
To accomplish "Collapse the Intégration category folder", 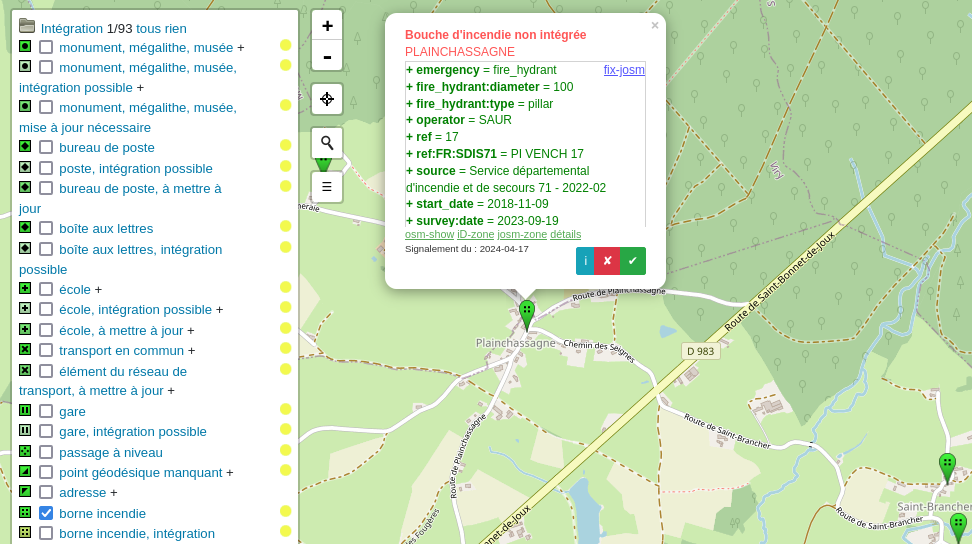I will click(x=27, y=26).
